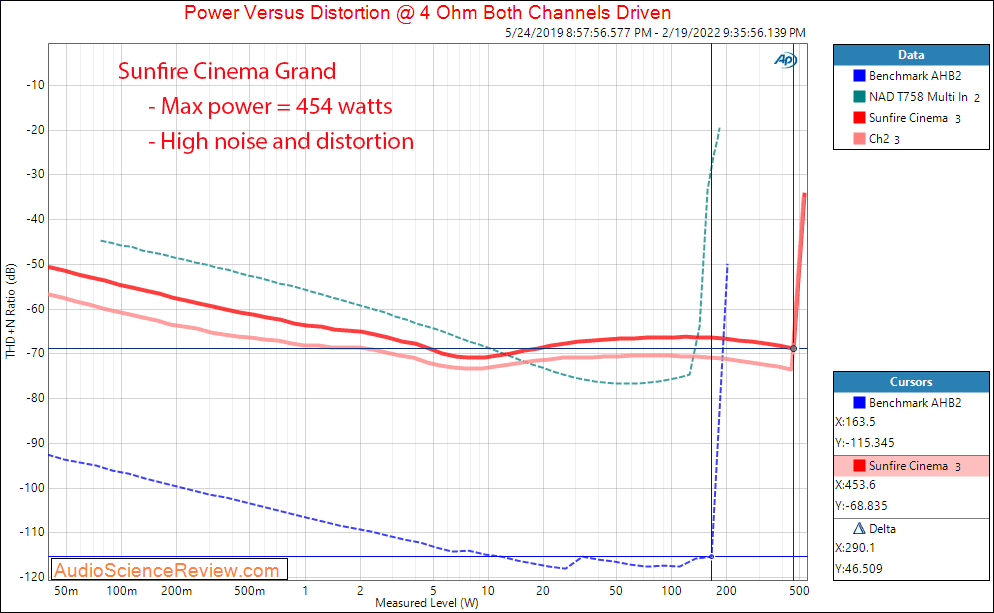Viewport: 994px width, 613px height.
Task: Click the highlighted Sunfire Cinema cursor row
Action: click(911, 465)
